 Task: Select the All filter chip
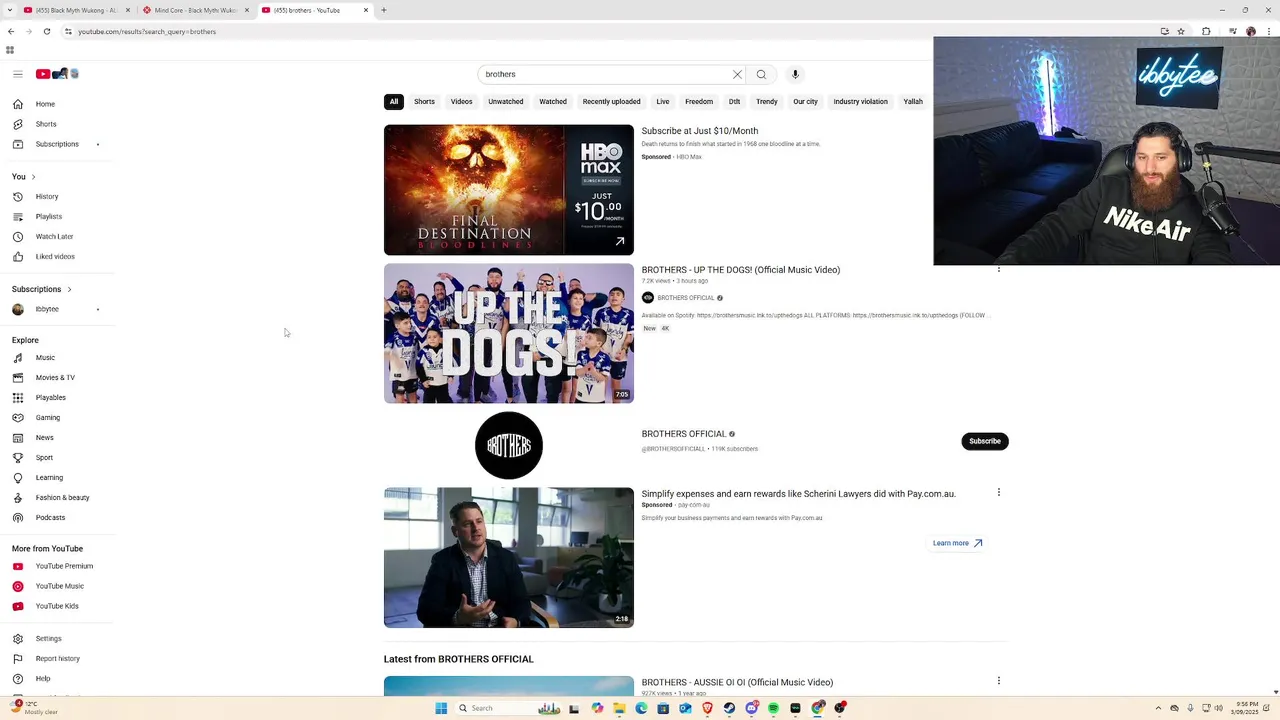coord(394,102)
